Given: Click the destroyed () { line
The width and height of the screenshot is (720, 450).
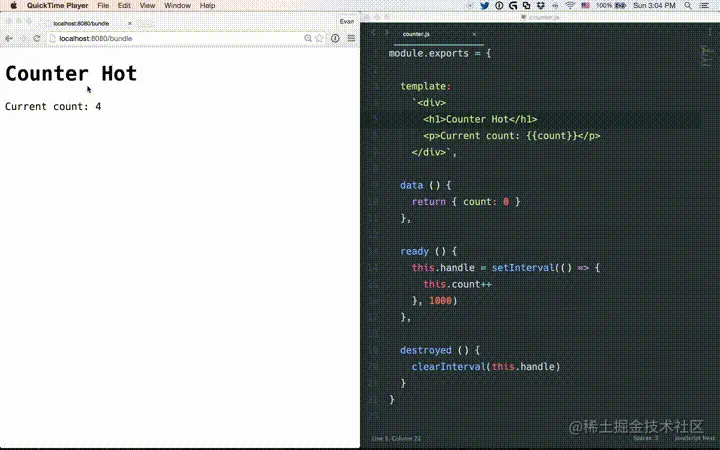Looking at the screenshot, I should [440, 351].
